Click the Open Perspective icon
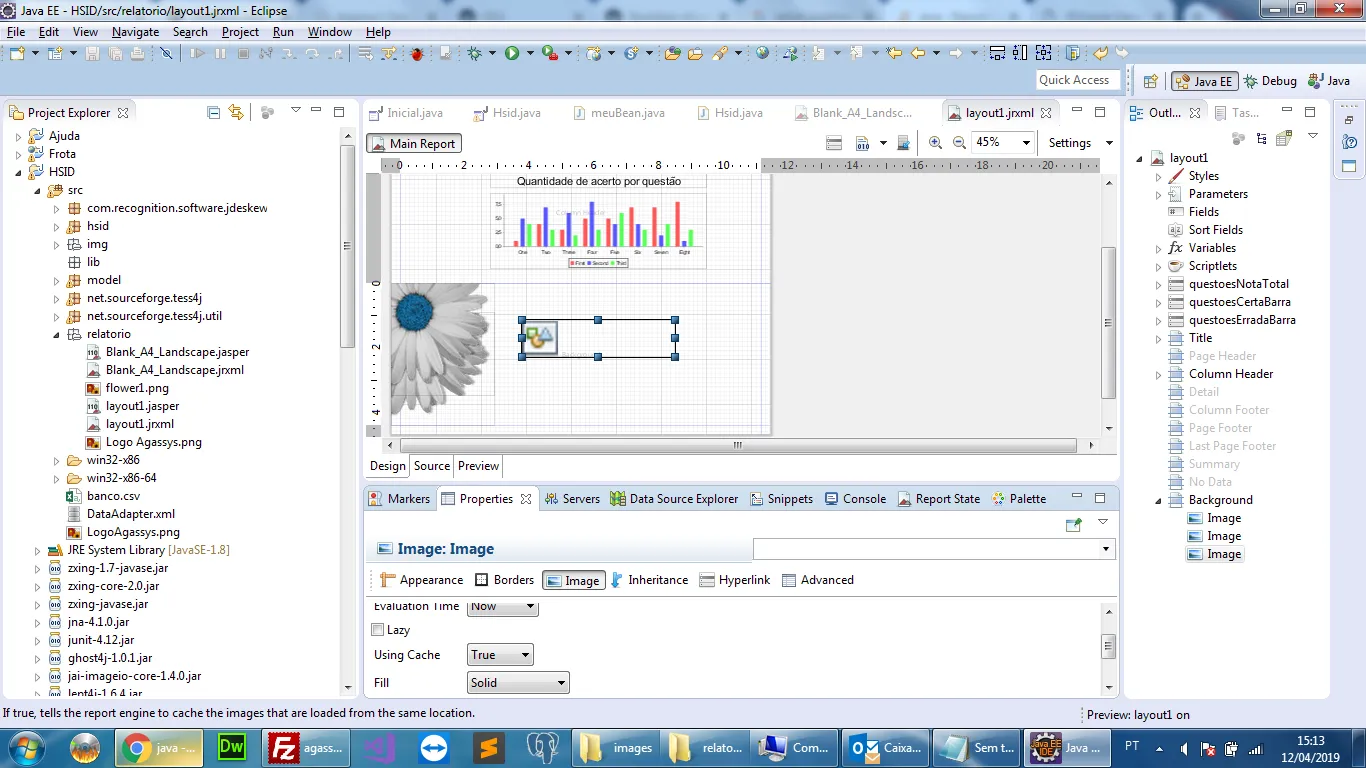The height and width of the screenshot is (768, 1366). tap(1150, 81)
